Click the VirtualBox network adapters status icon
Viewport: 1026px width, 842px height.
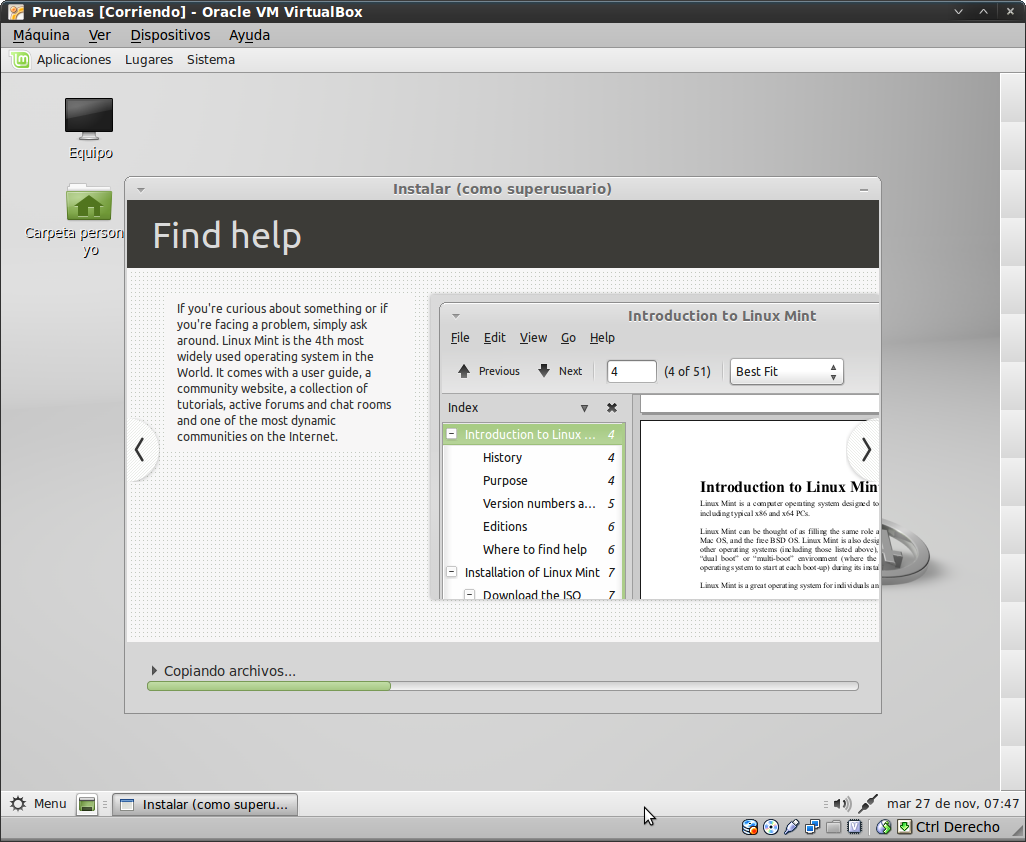click(813, 827)
